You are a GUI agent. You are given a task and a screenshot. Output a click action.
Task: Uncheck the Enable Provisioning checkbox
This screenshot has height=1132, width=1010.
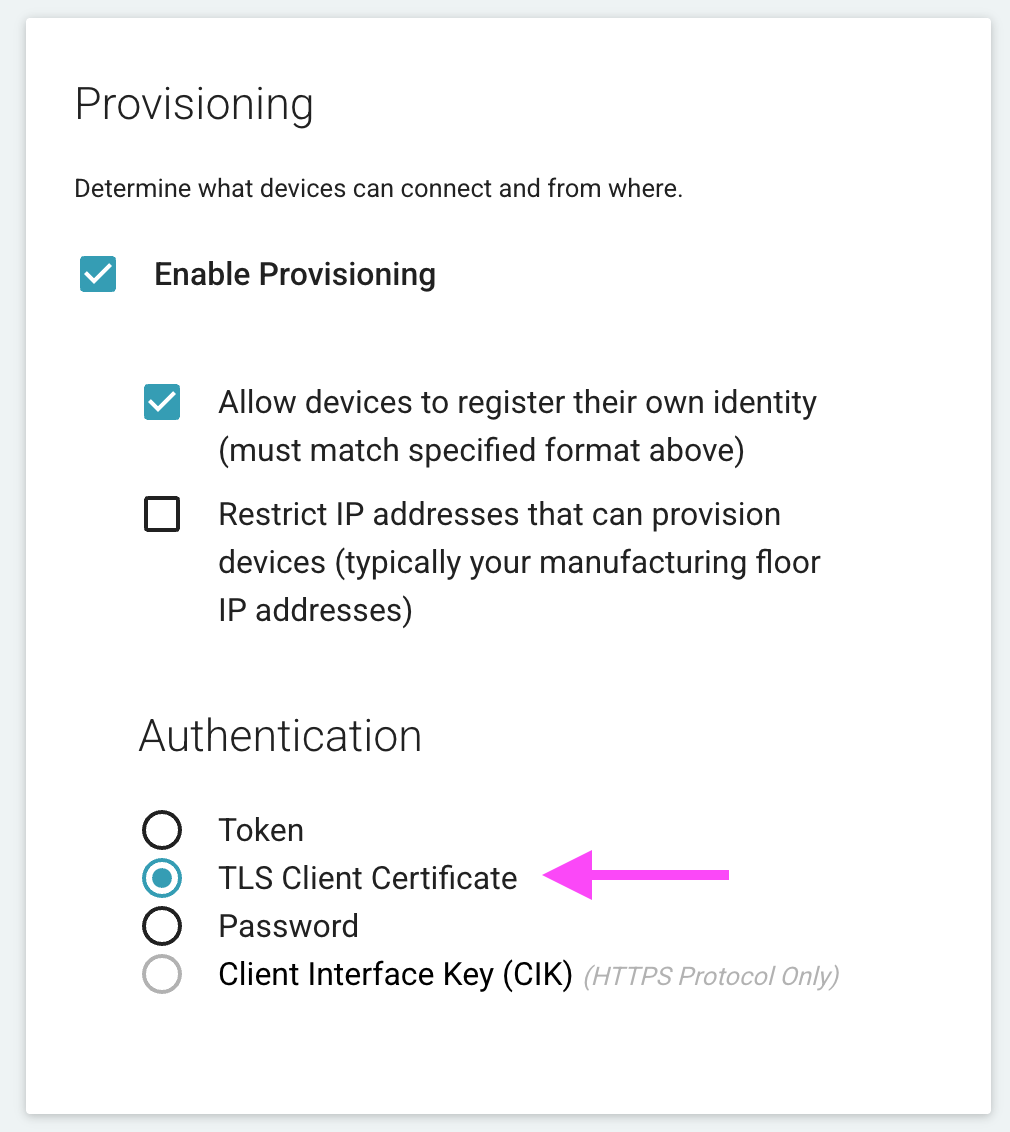[98, 274]
